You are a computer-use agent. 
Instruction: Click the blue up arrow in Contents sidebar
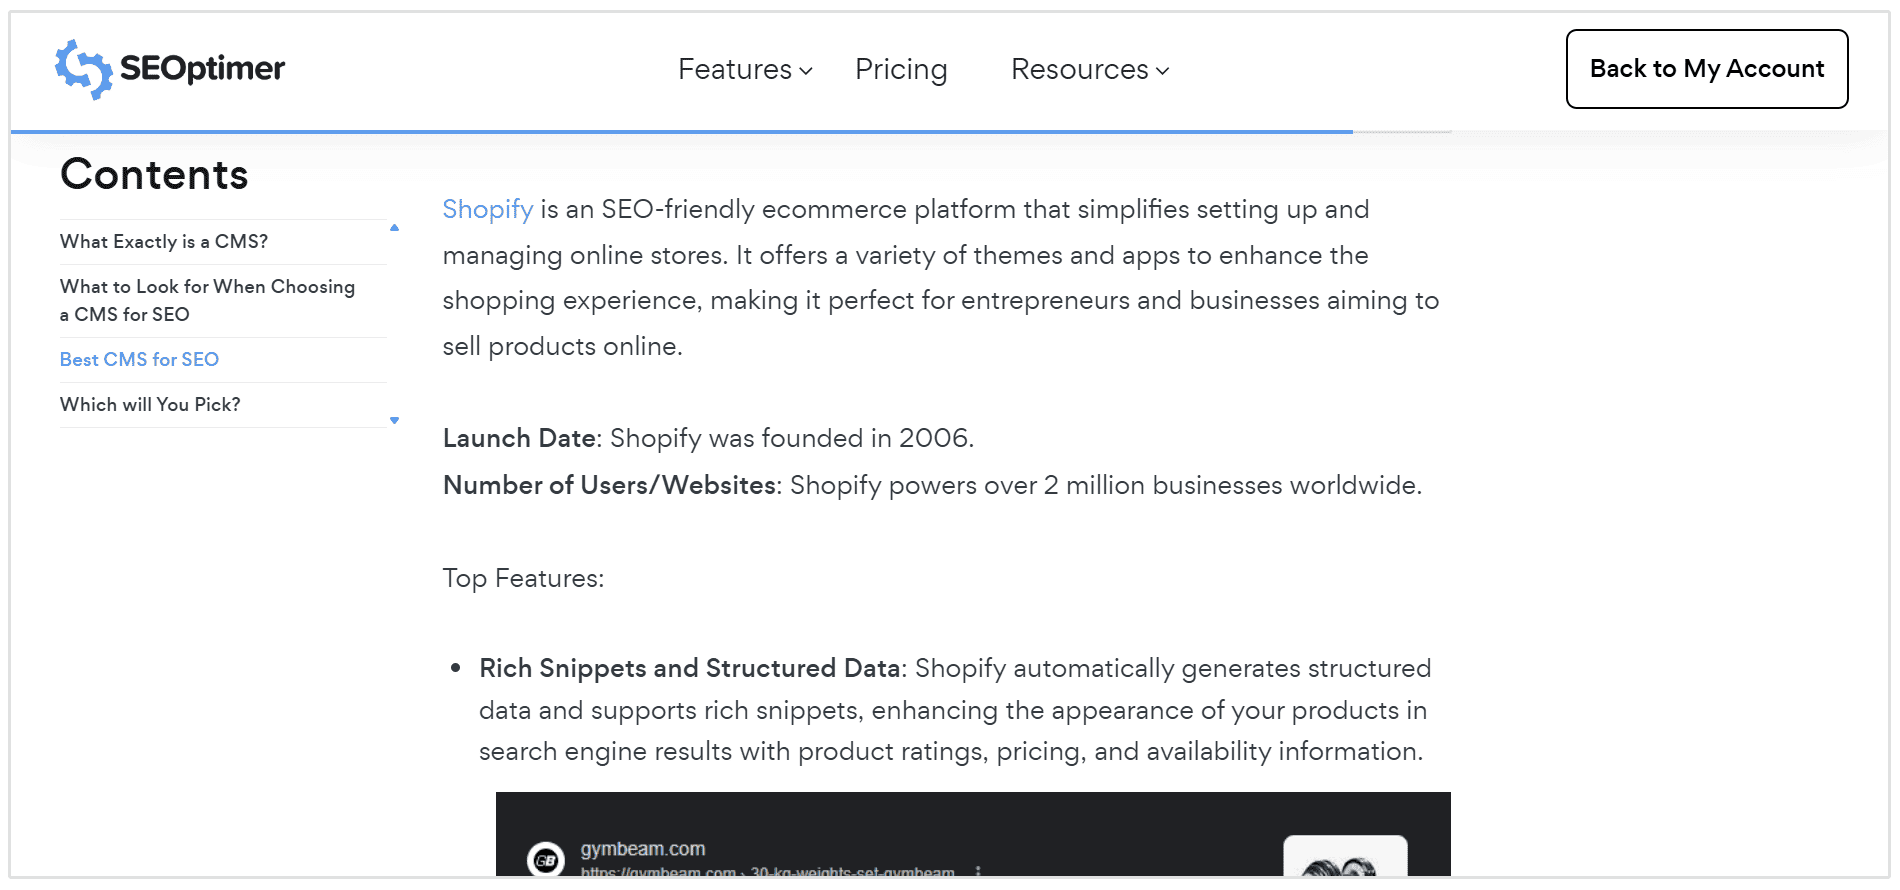[394, 227]
